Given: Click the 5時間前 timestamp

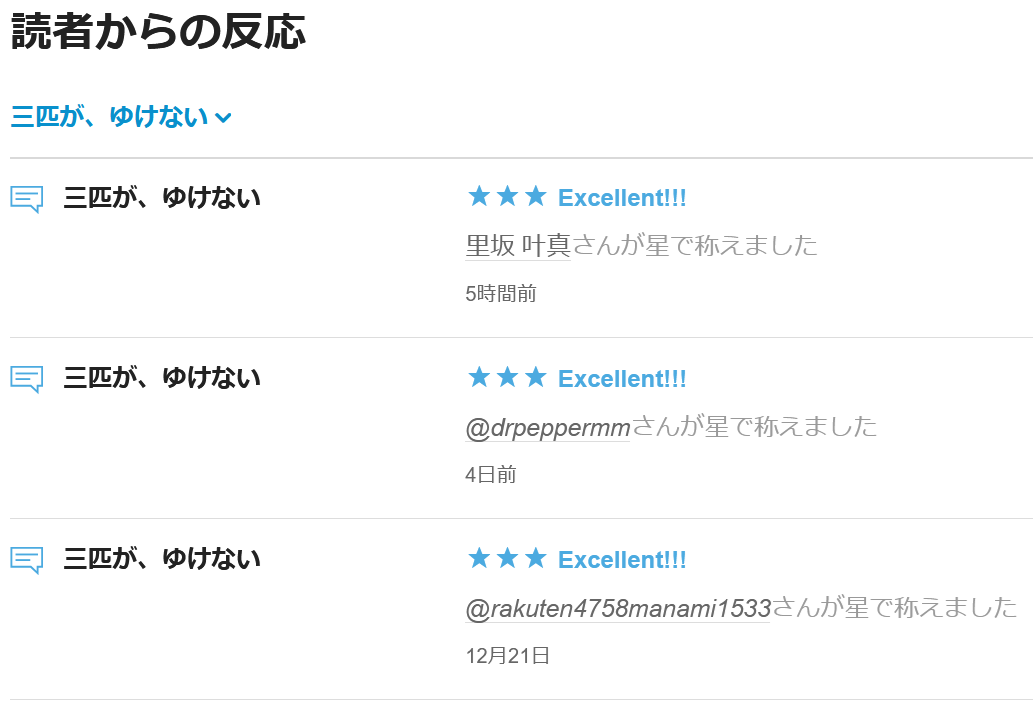Looking at the screenshot, I should coord(501,294).
